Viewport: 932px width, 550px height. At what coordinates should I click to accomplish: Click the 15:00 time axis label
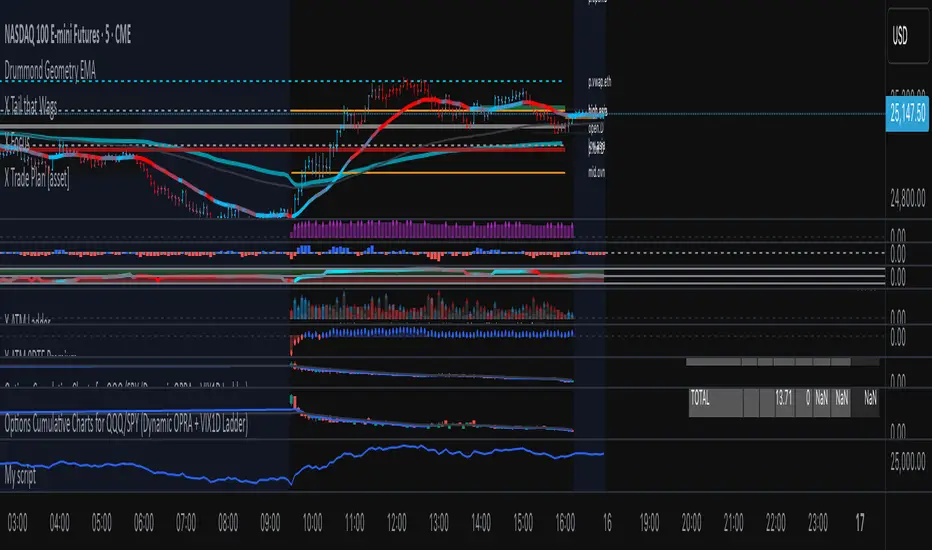click(523, 523)
